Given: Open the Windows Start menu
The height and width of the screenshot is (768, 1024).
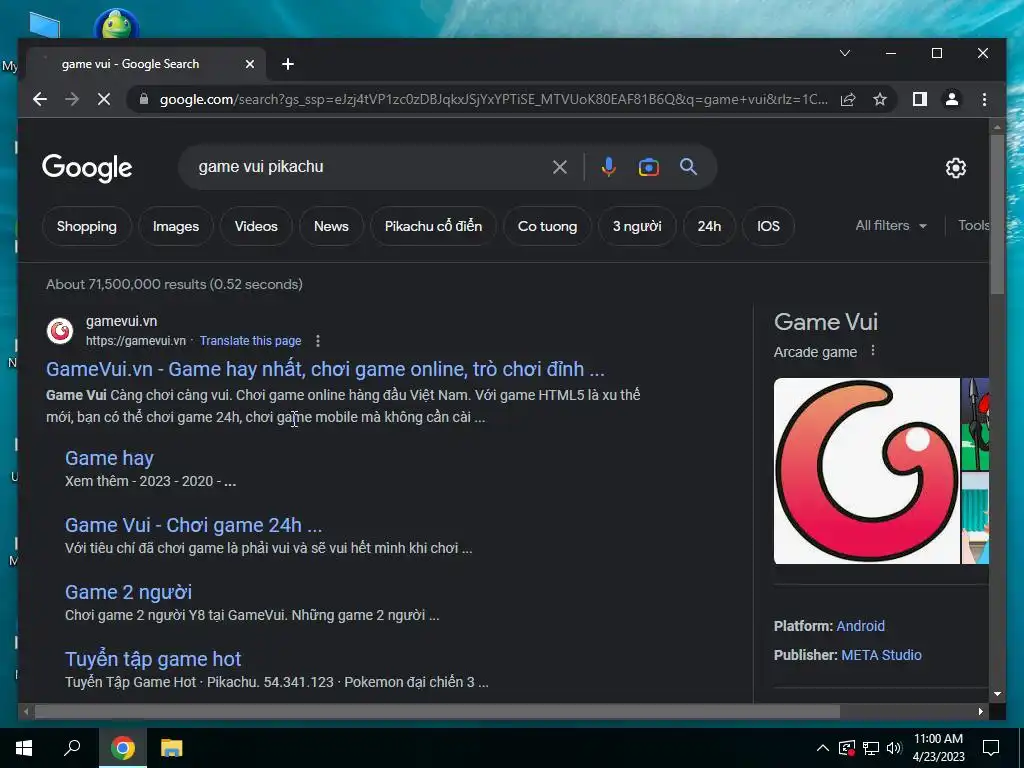Looking at the screenshot, I should pyautogui.click(x=24, y=748).
